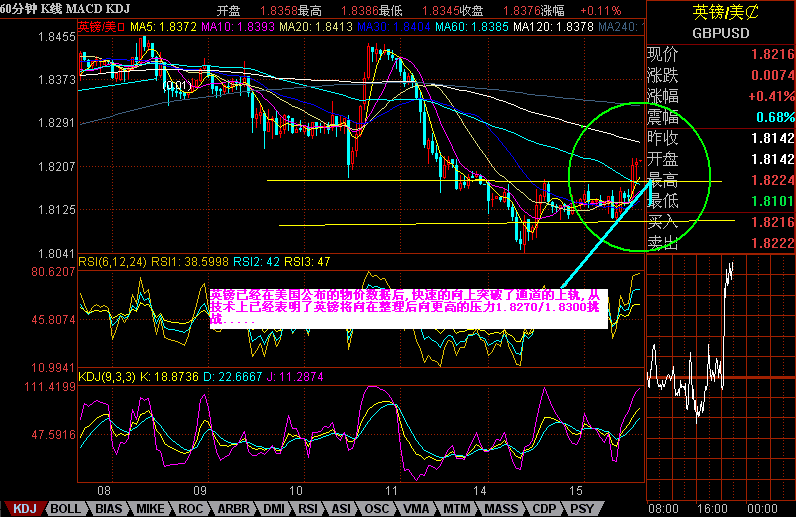The width and height of the screenshot is (796, 517).
Task: Open the OSC indicator tab
Action: (378, 508)
